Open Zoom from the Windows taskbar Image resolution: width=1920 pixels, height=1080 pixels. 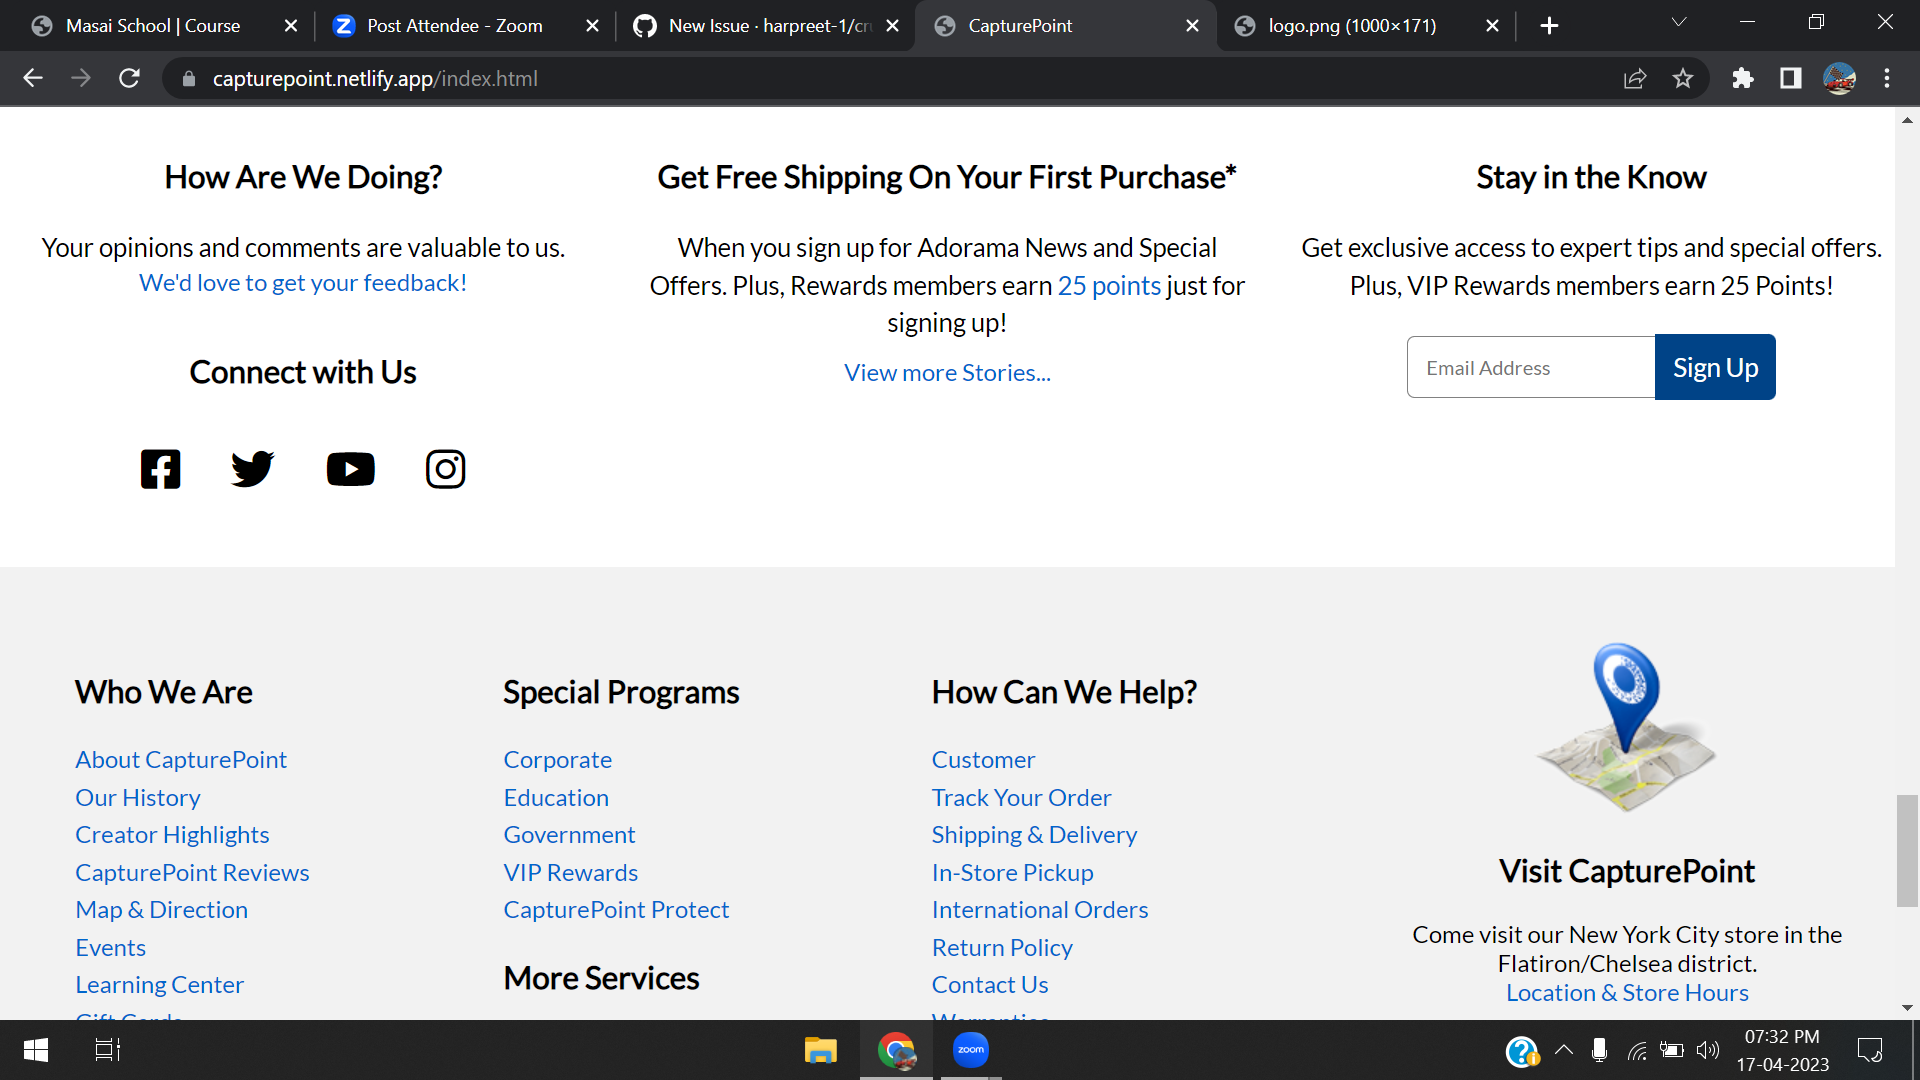pyautogui.click(x=970, y=1050)
